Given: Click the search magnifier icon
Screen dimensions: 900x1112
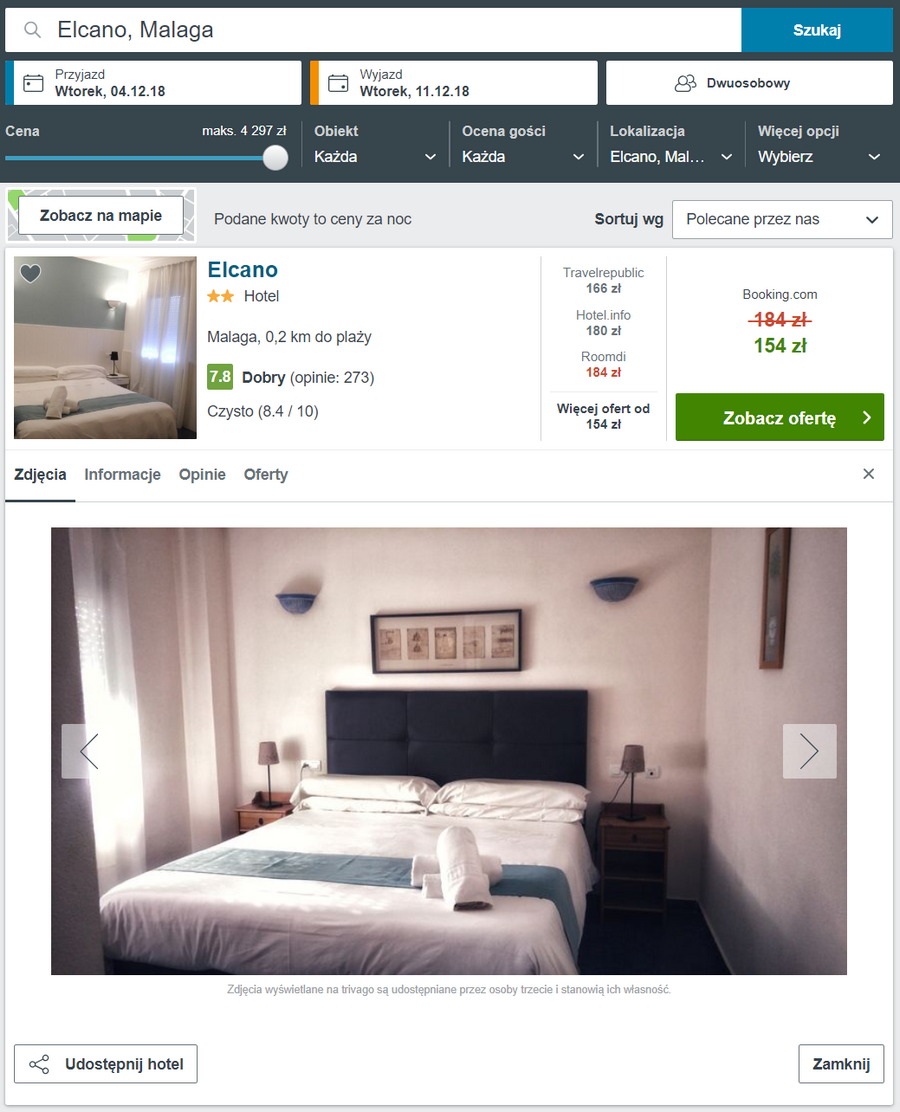Looking at the screenshot, I should pyautogui.click(x=33, y=30).
